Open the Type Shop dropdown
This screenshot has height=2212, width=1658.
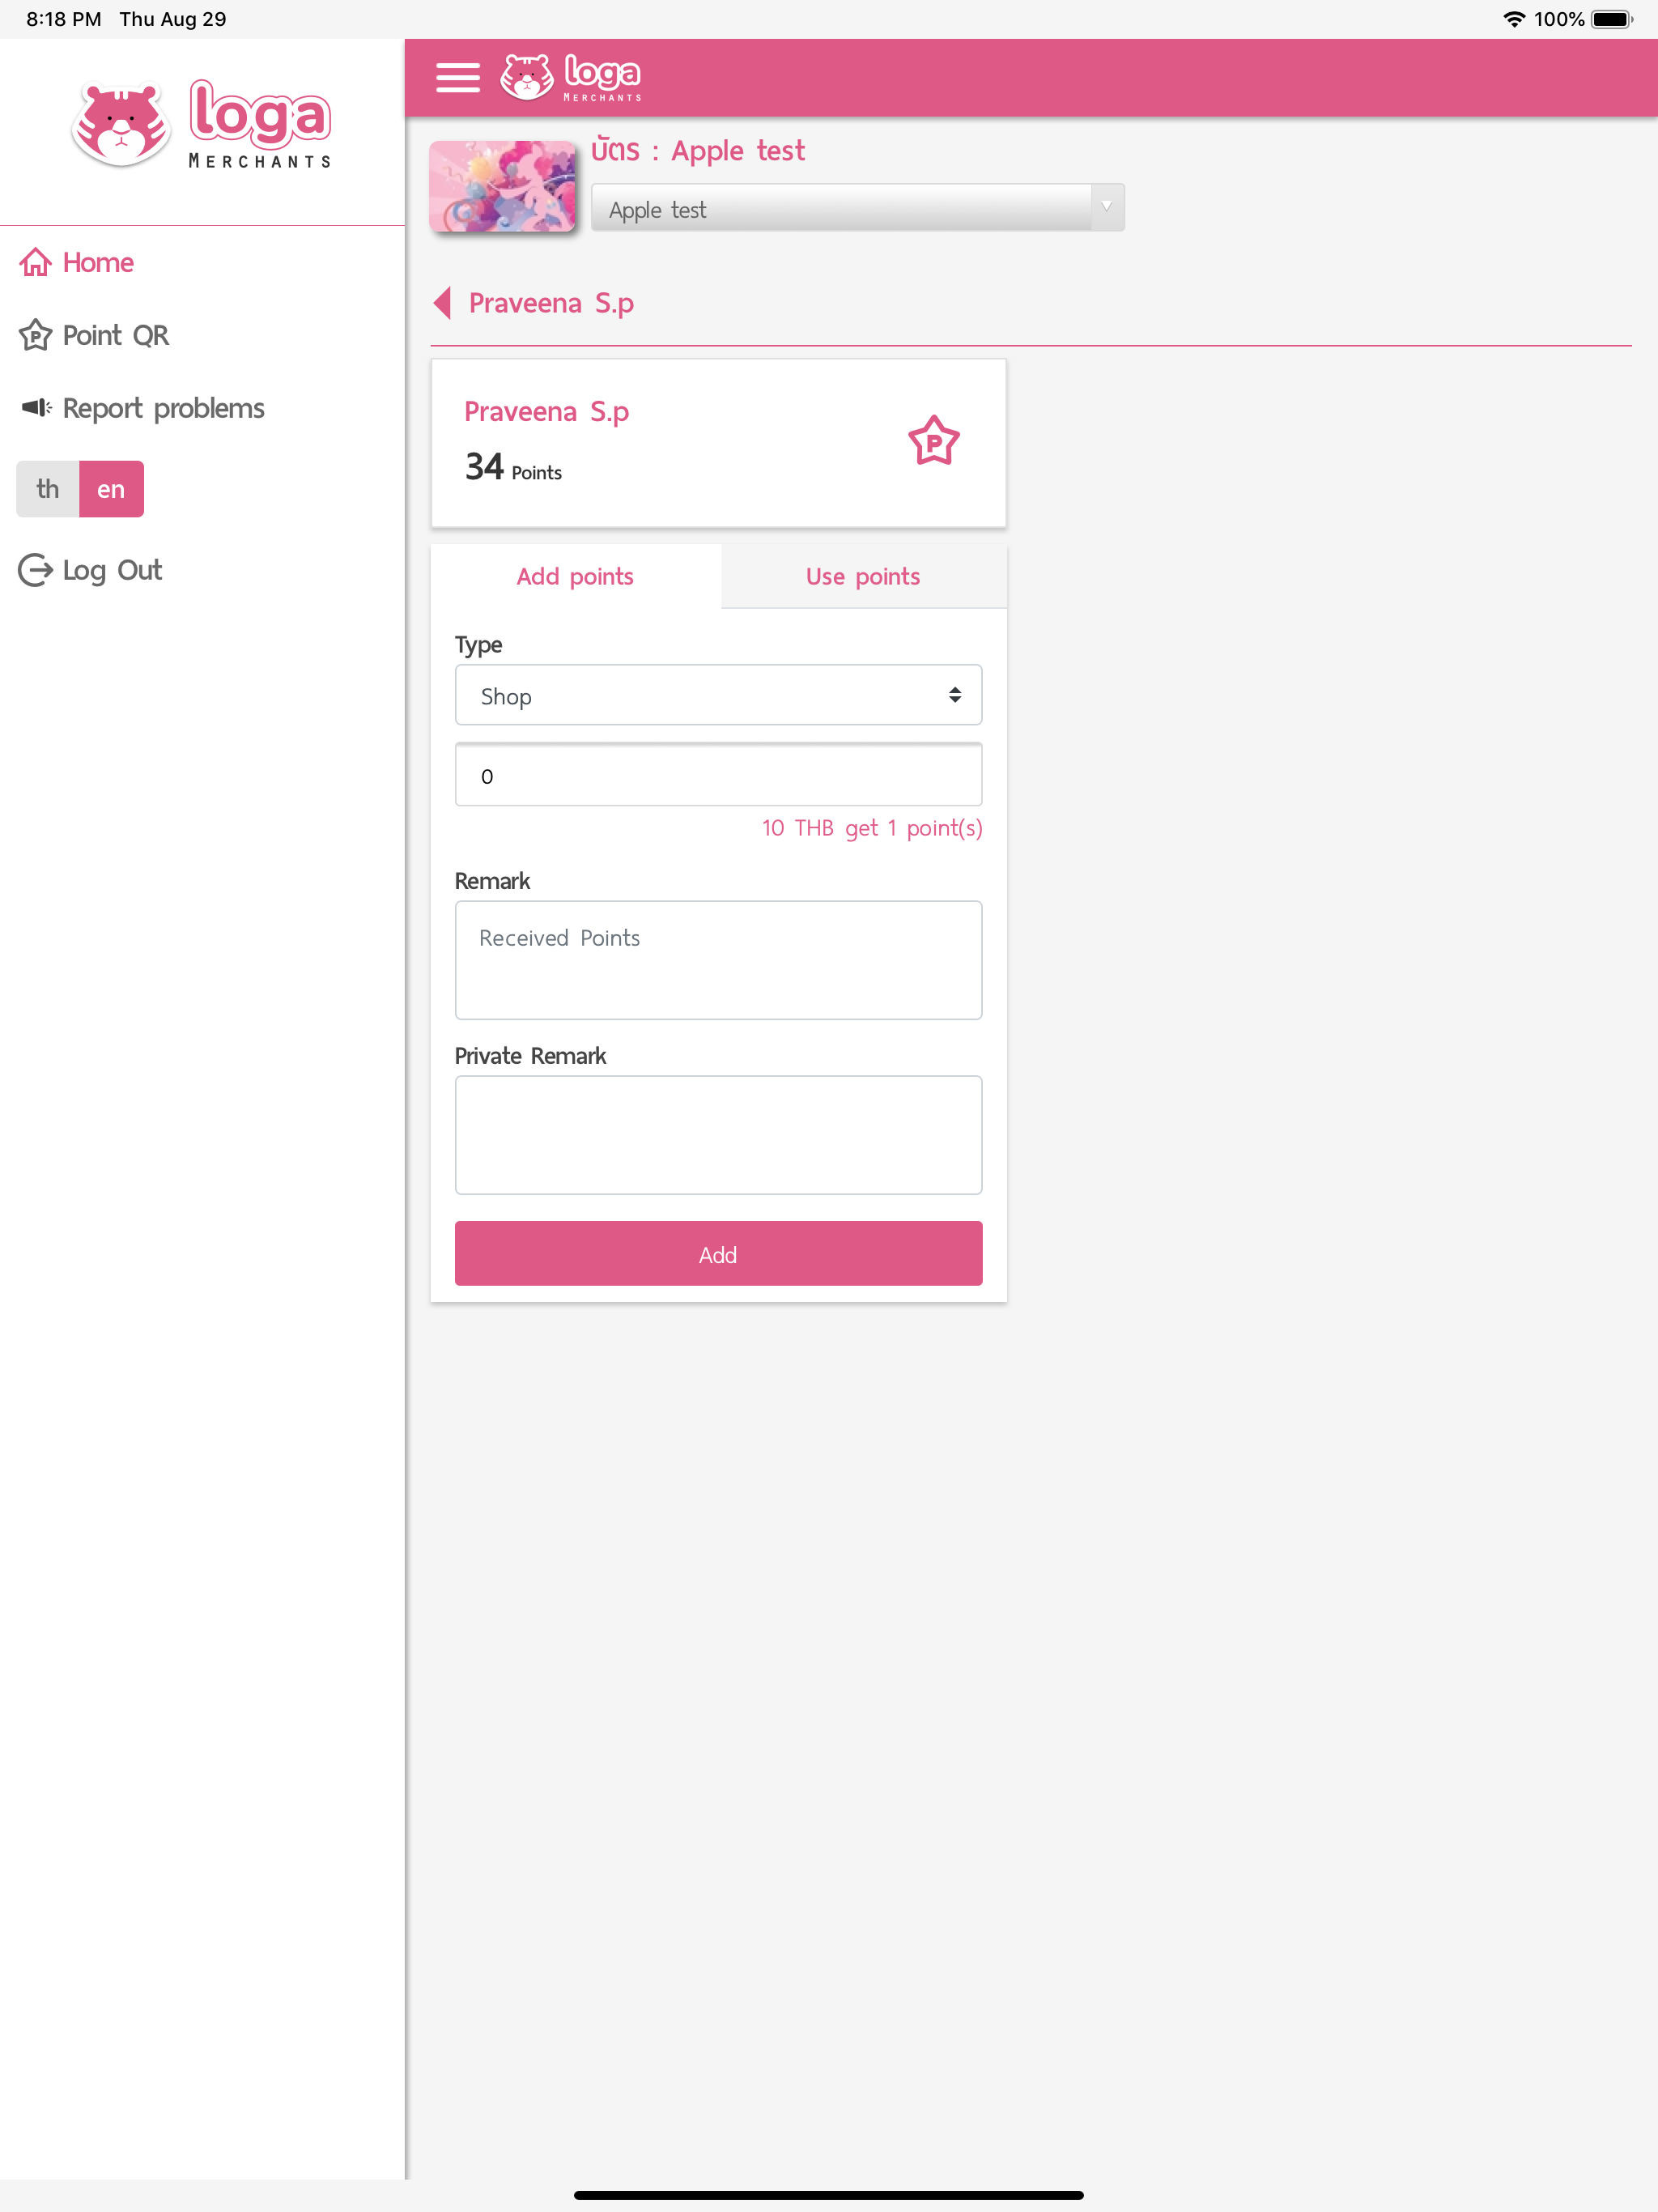pos(718,695)
